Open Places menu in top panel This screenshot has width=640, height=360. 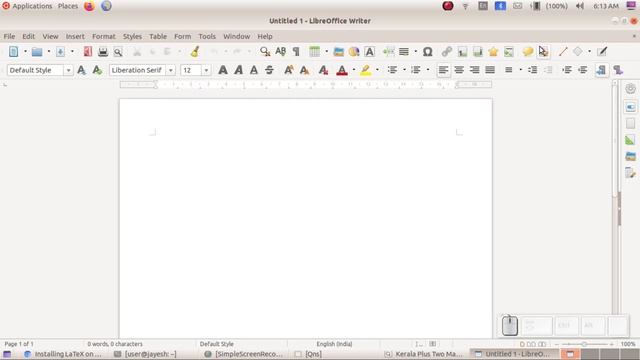pyautogui.click(x=68, y=6)
